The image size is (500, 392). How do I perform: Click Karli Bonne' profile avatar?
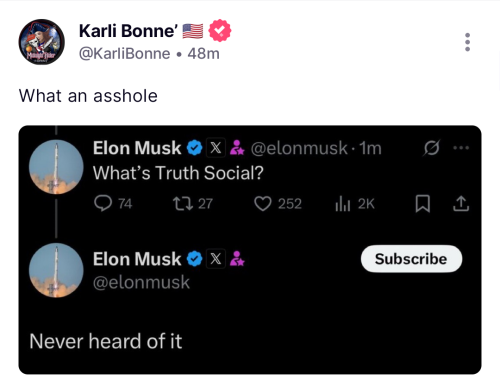(41, 42)
